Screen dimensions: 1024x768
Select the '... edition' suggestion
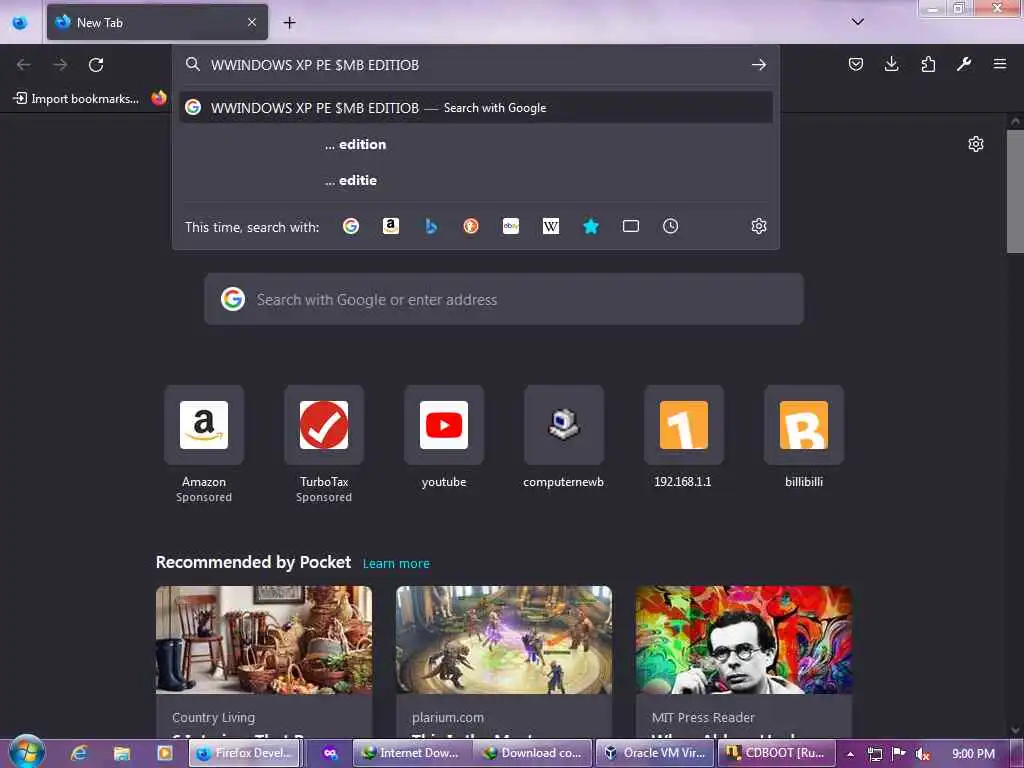pos(476,144)
